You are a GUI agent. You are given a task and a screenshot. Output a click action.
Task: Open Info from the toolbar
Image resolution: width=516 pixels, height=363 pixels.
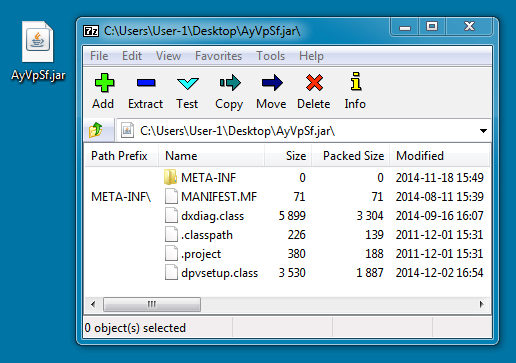click(x=355, y=91)
